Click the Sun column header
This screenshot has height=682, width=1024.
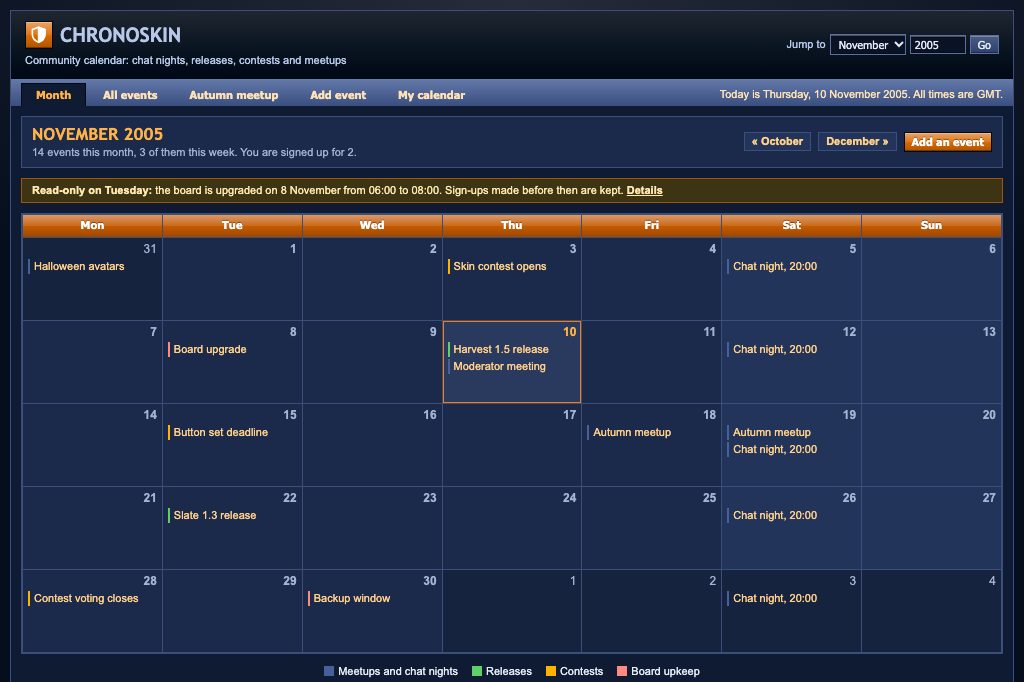click(x=931, y=225)
